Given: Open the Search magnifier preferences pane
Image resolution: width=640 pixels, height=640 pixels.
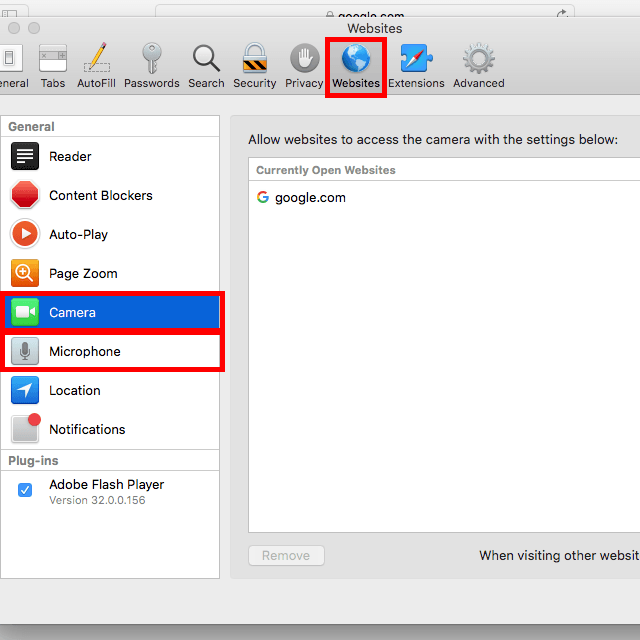Looking at the screenshot, I should [x=206, y=66].
